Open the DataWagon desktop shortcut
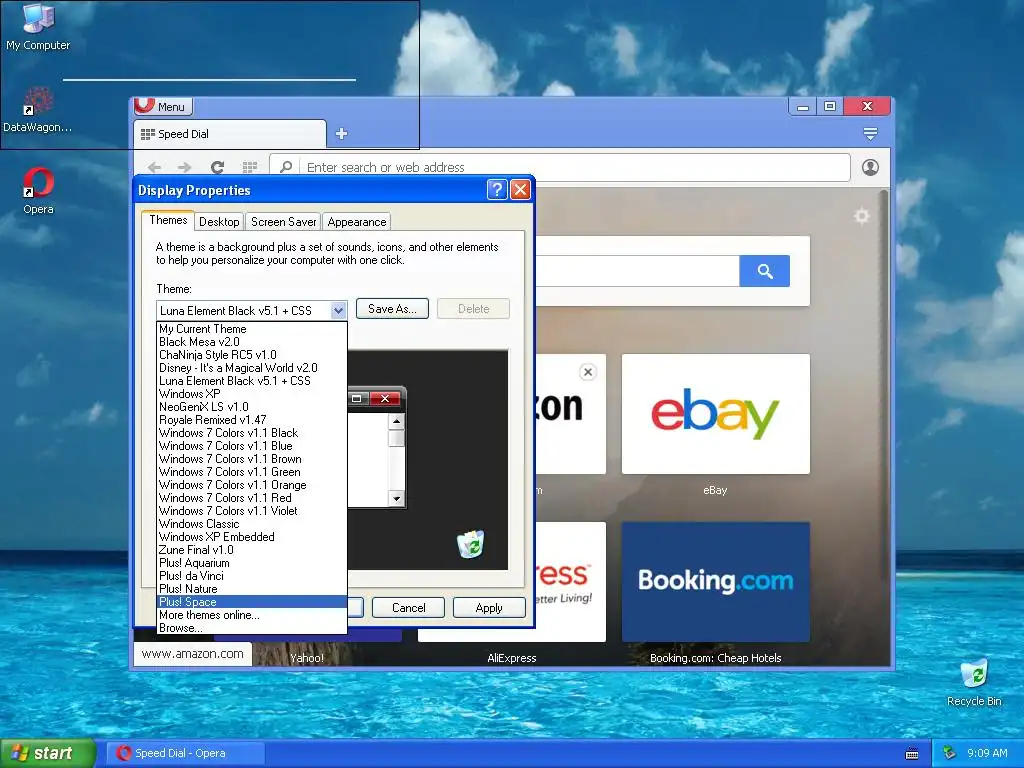 click(38, 110)
